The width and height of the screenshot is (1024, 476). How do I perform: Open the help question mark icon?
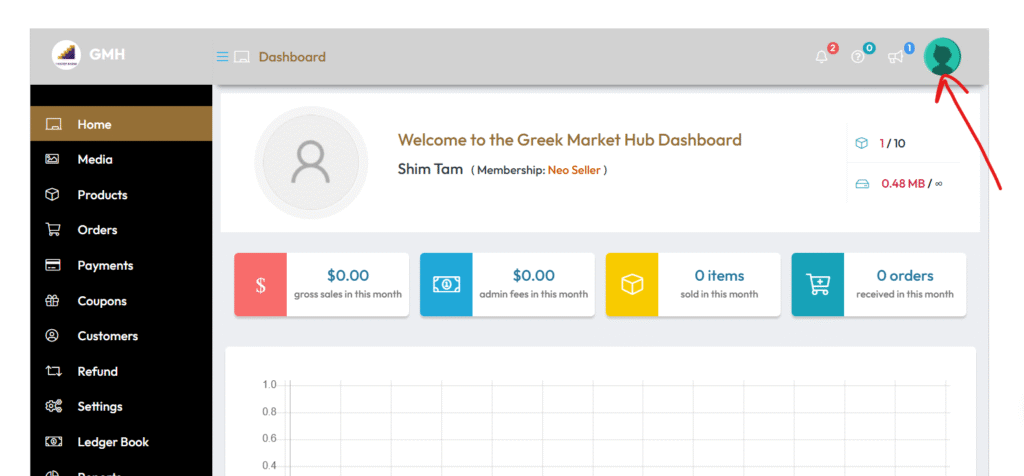[x=858, y=57]
